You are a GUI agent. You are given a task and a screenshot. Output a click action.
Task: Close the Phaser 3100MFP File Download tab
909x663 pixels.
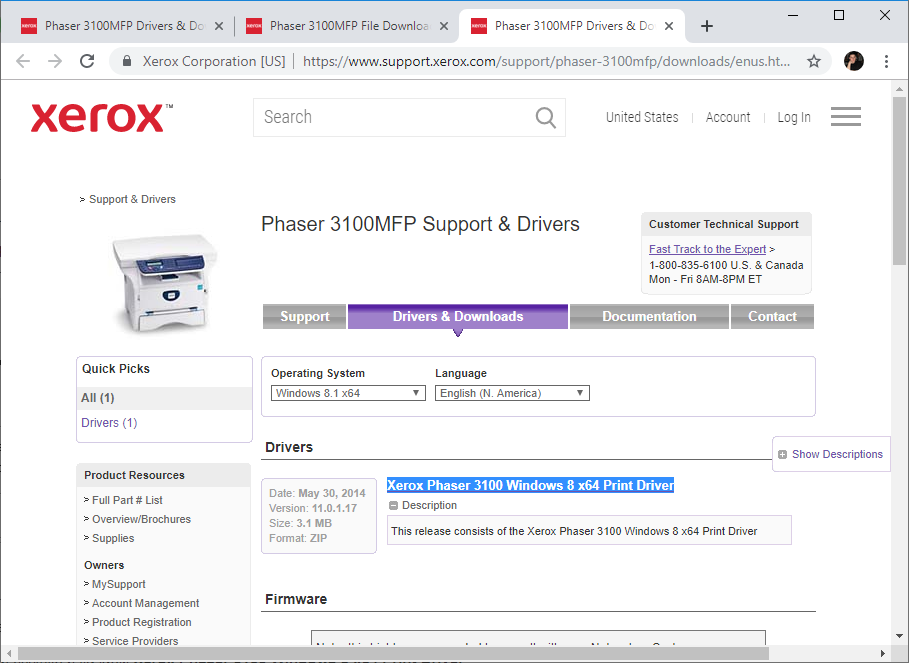pyautogui.click(x=443, y=26)
